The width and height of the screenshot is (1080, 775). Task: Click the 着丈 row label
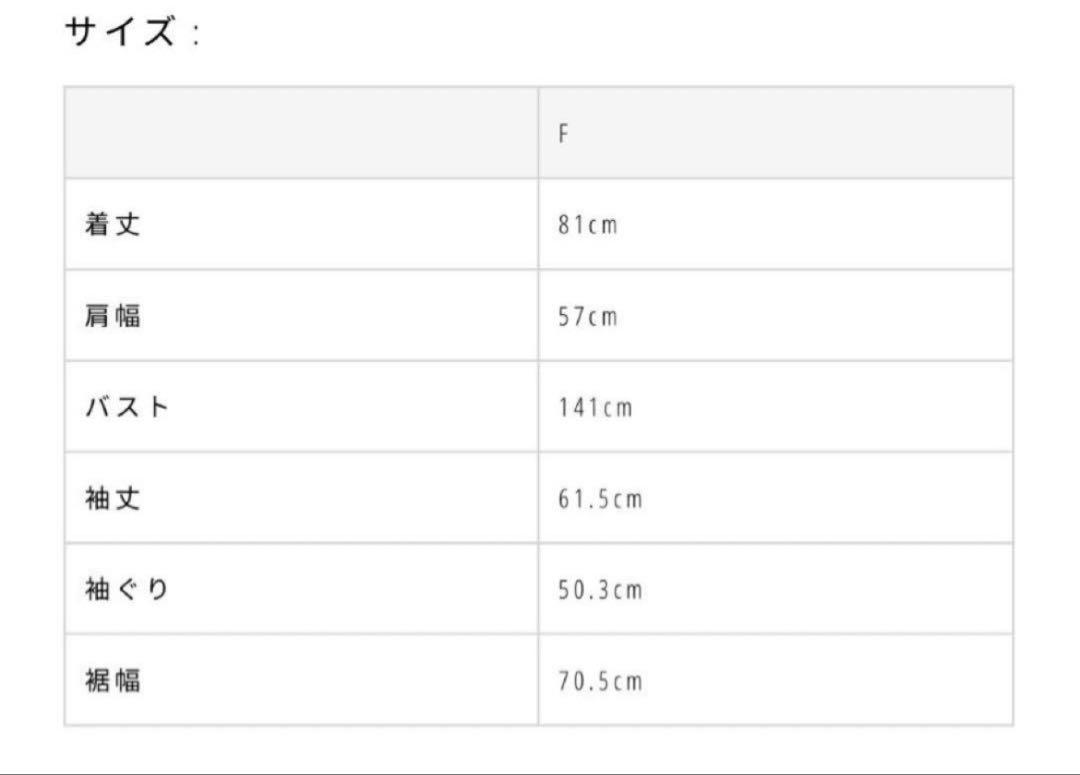tap(113, 224)
